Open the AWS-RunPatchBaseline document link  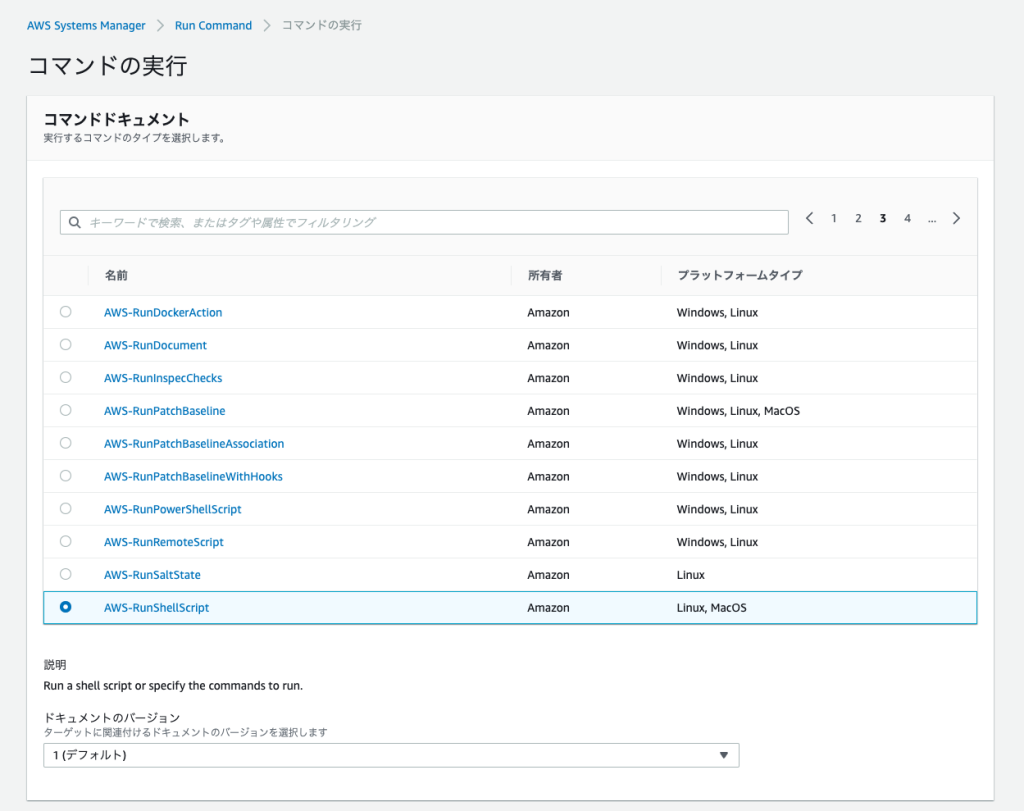(165, 411)
